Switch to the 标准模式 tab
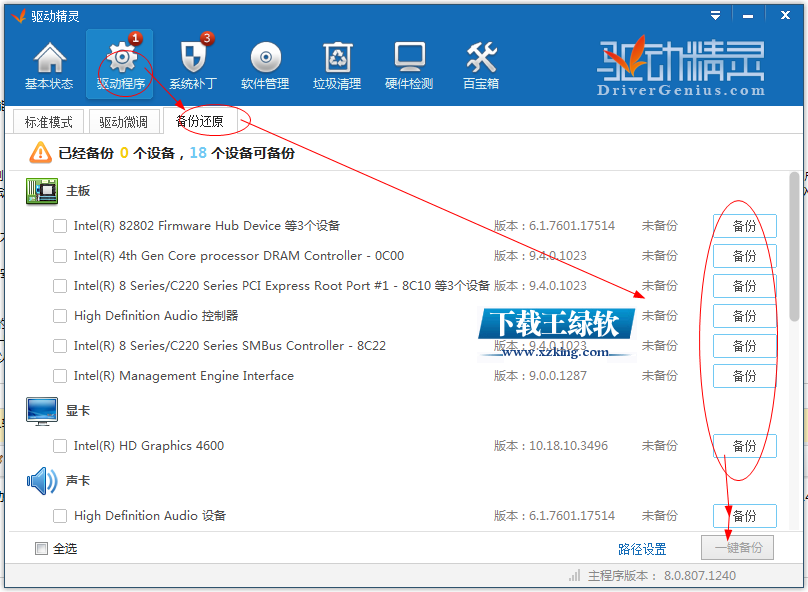The height and width of the screenshot is (592, 808). [48, 122]
